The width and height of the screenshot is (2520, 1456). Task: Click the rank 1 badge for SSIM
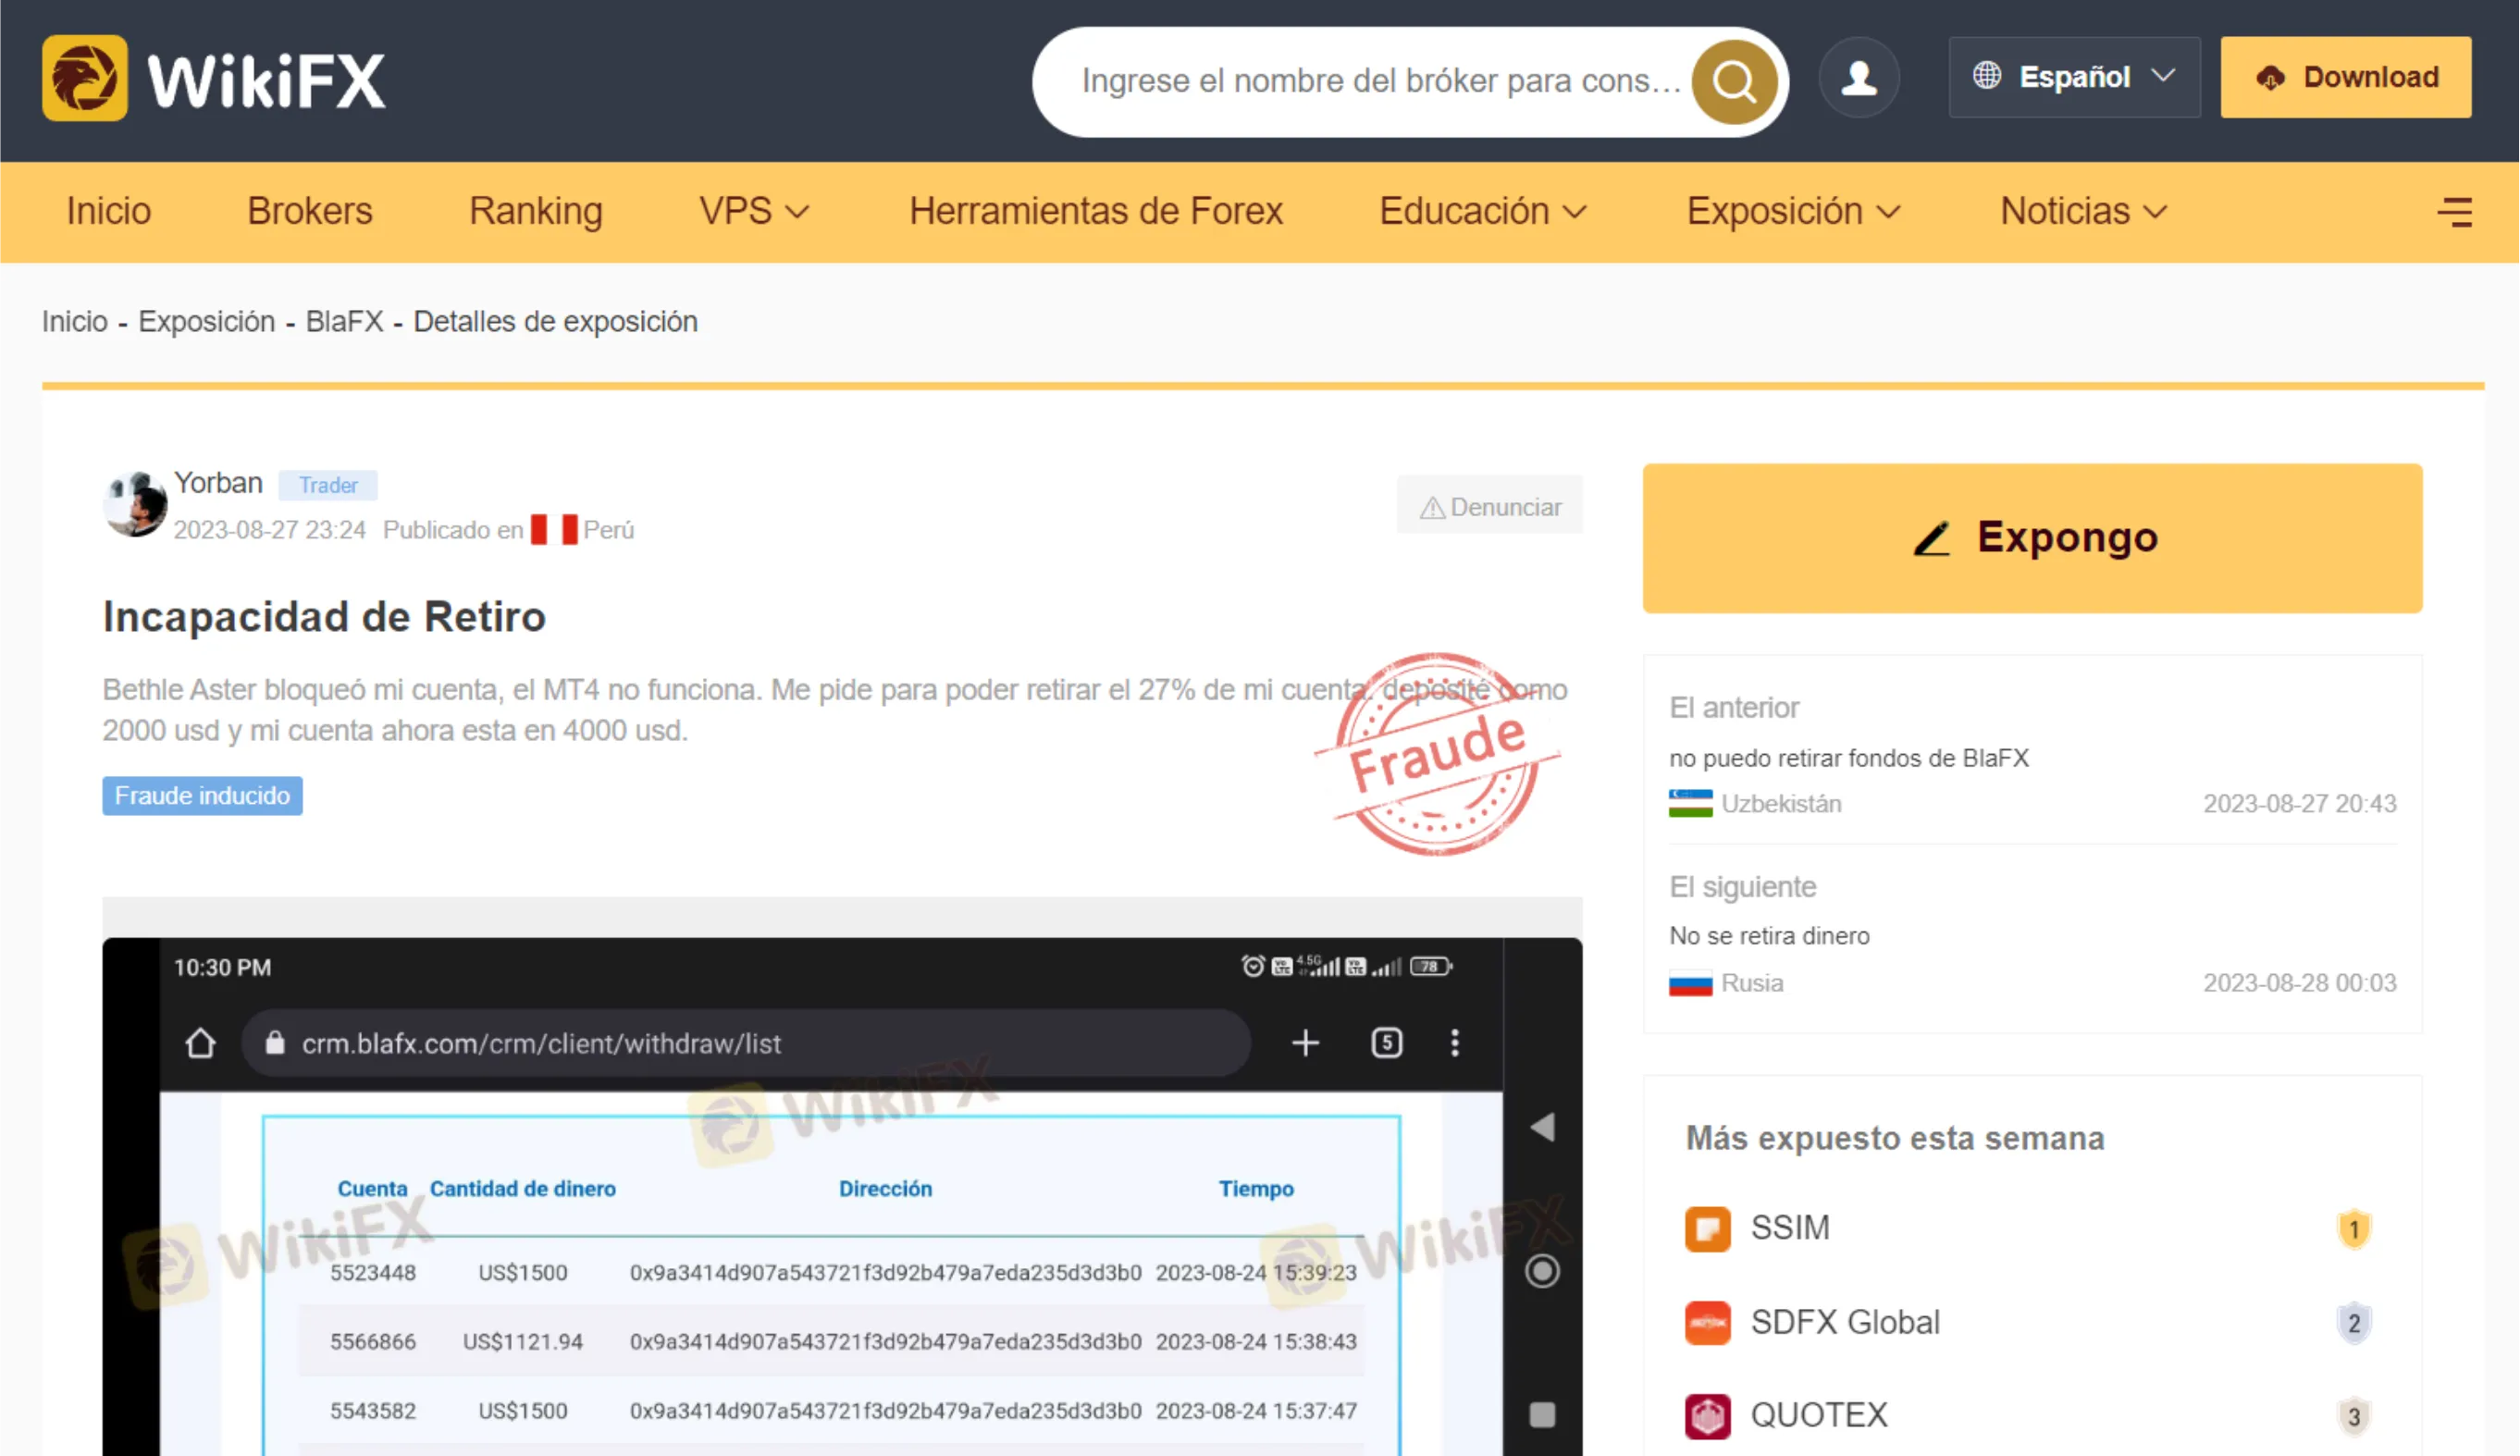(2354, 1229)
